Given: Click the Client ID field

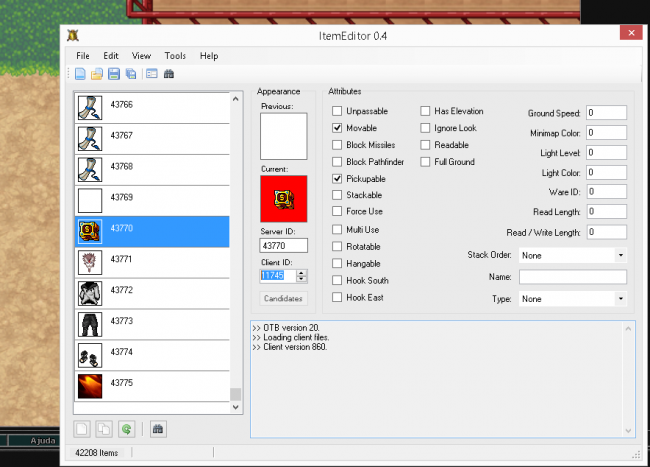Looking at the screenshot, I should tap(278, 276).
